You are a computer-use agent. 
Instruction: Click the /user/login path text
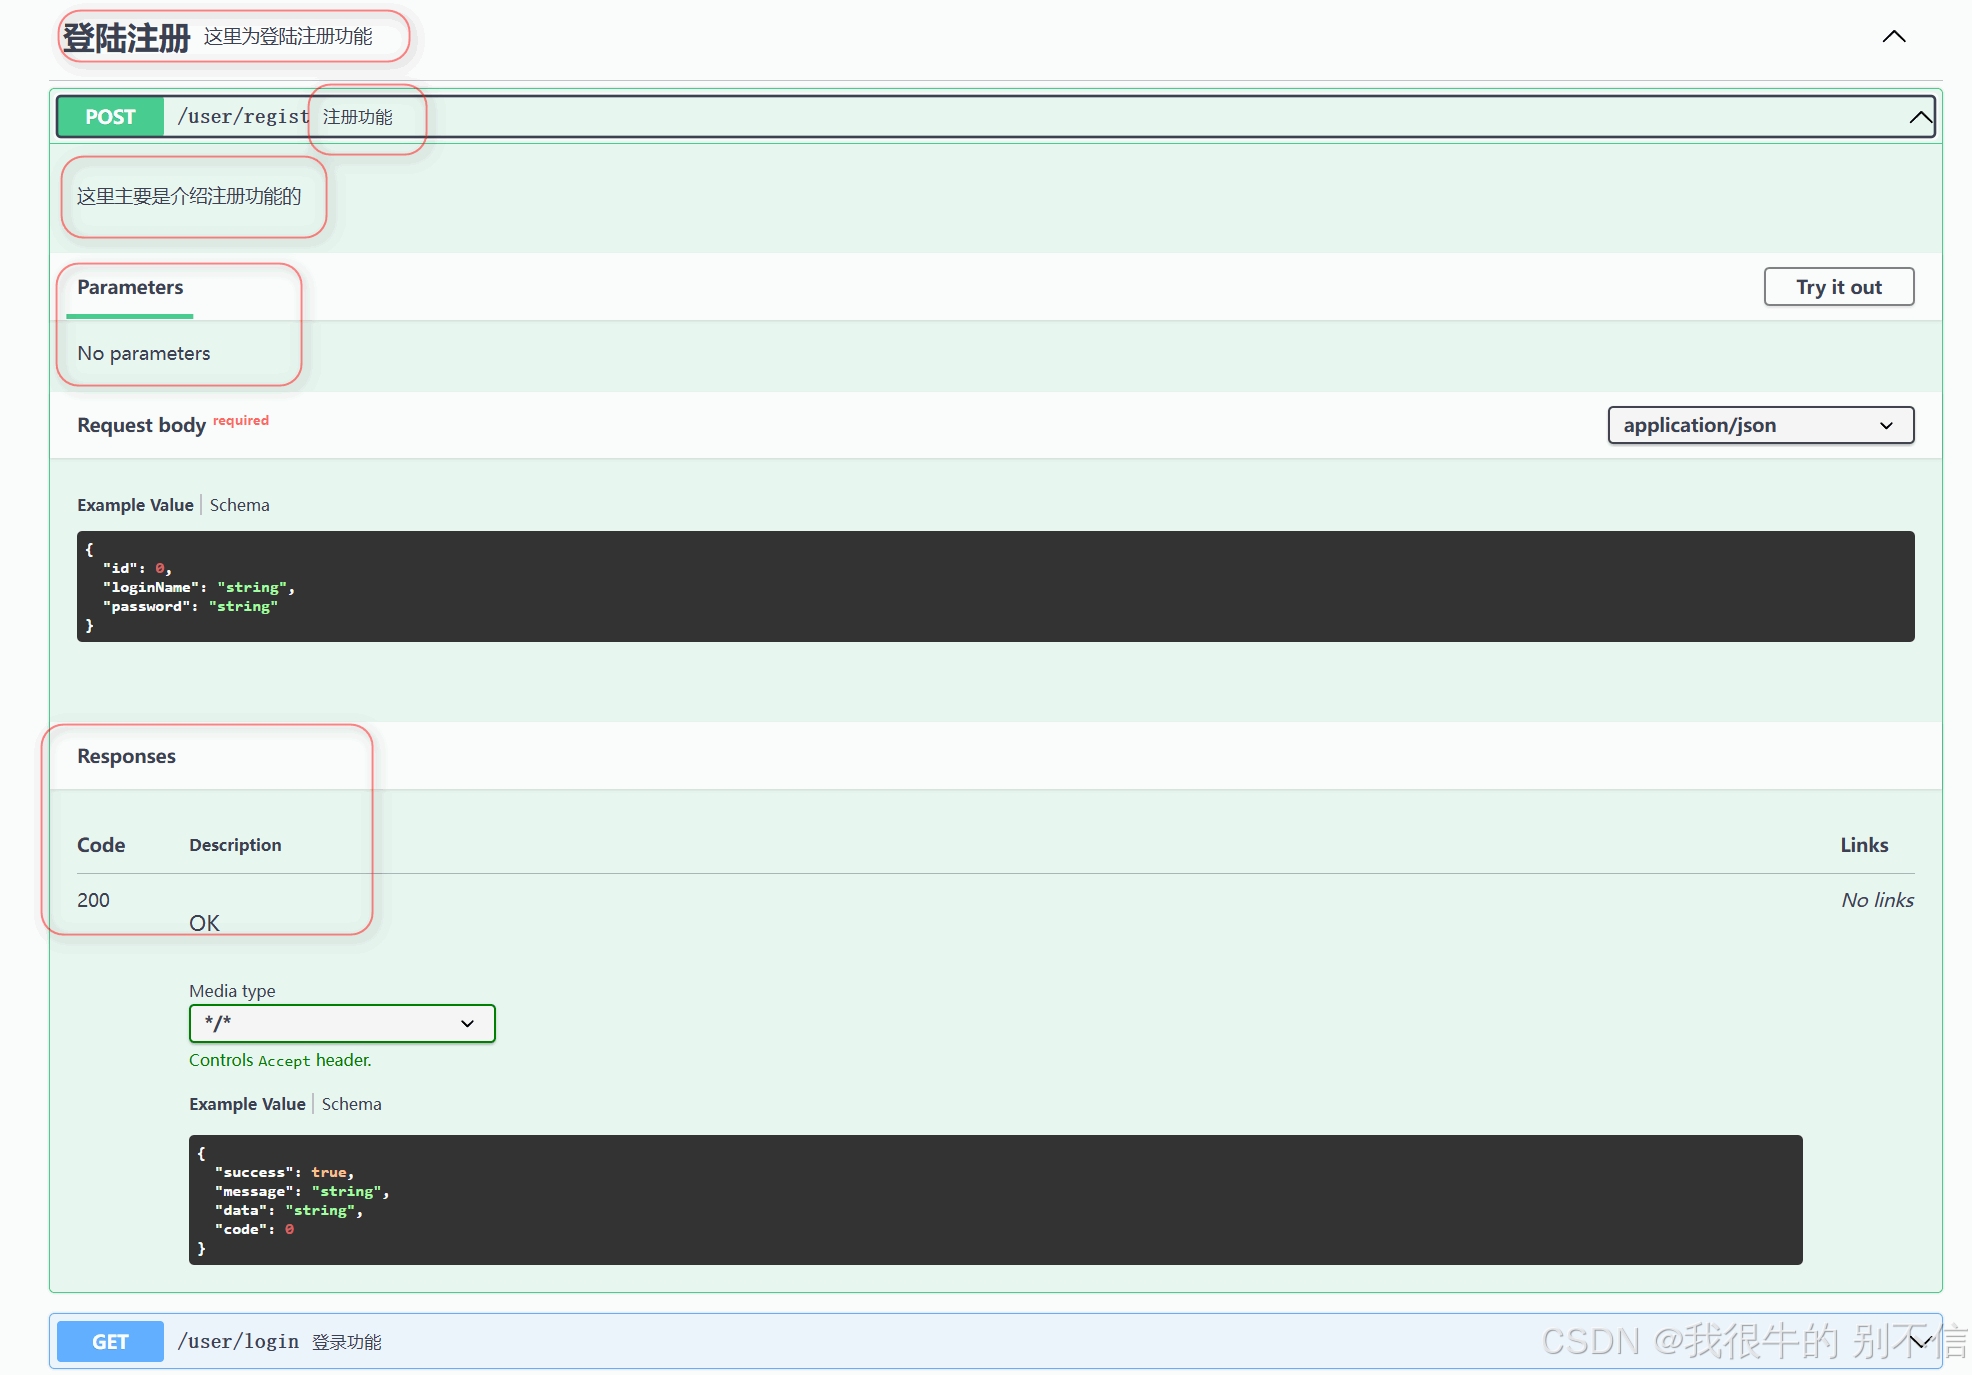[238, 1341]
